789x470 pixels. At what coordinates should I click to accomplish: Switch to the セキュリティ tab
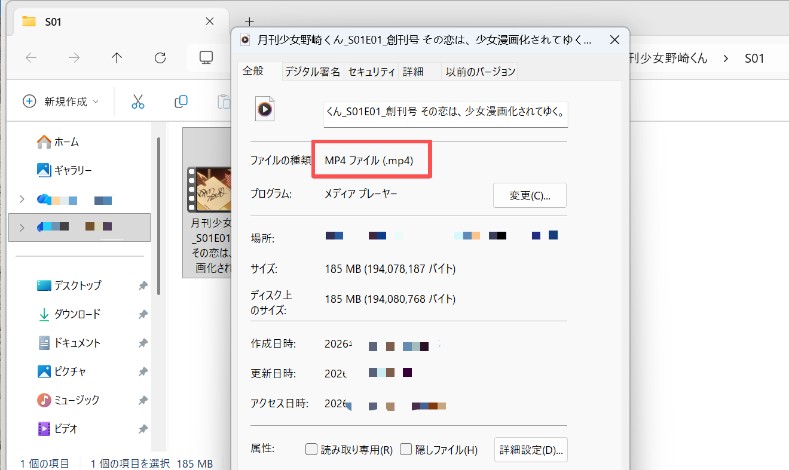371,72
